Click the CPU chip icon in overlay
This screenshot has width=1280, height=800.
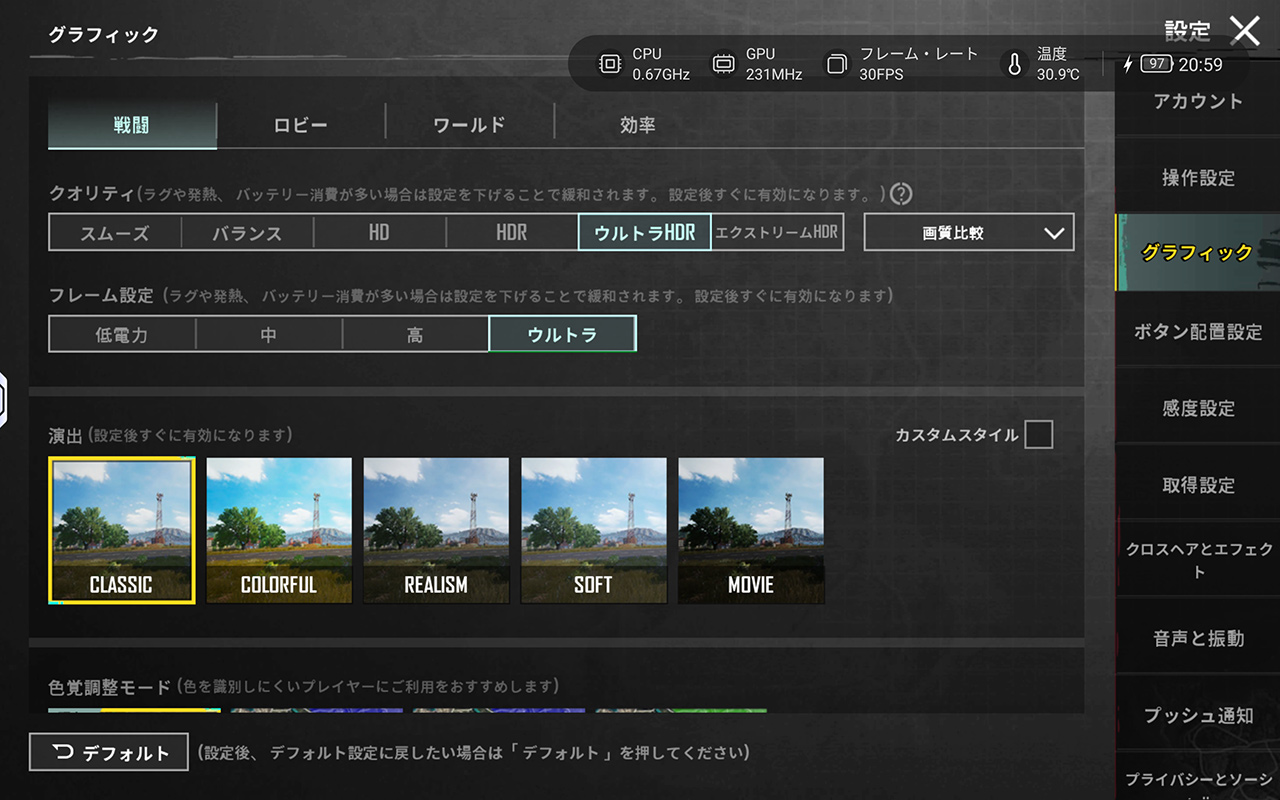coord(609,64)
